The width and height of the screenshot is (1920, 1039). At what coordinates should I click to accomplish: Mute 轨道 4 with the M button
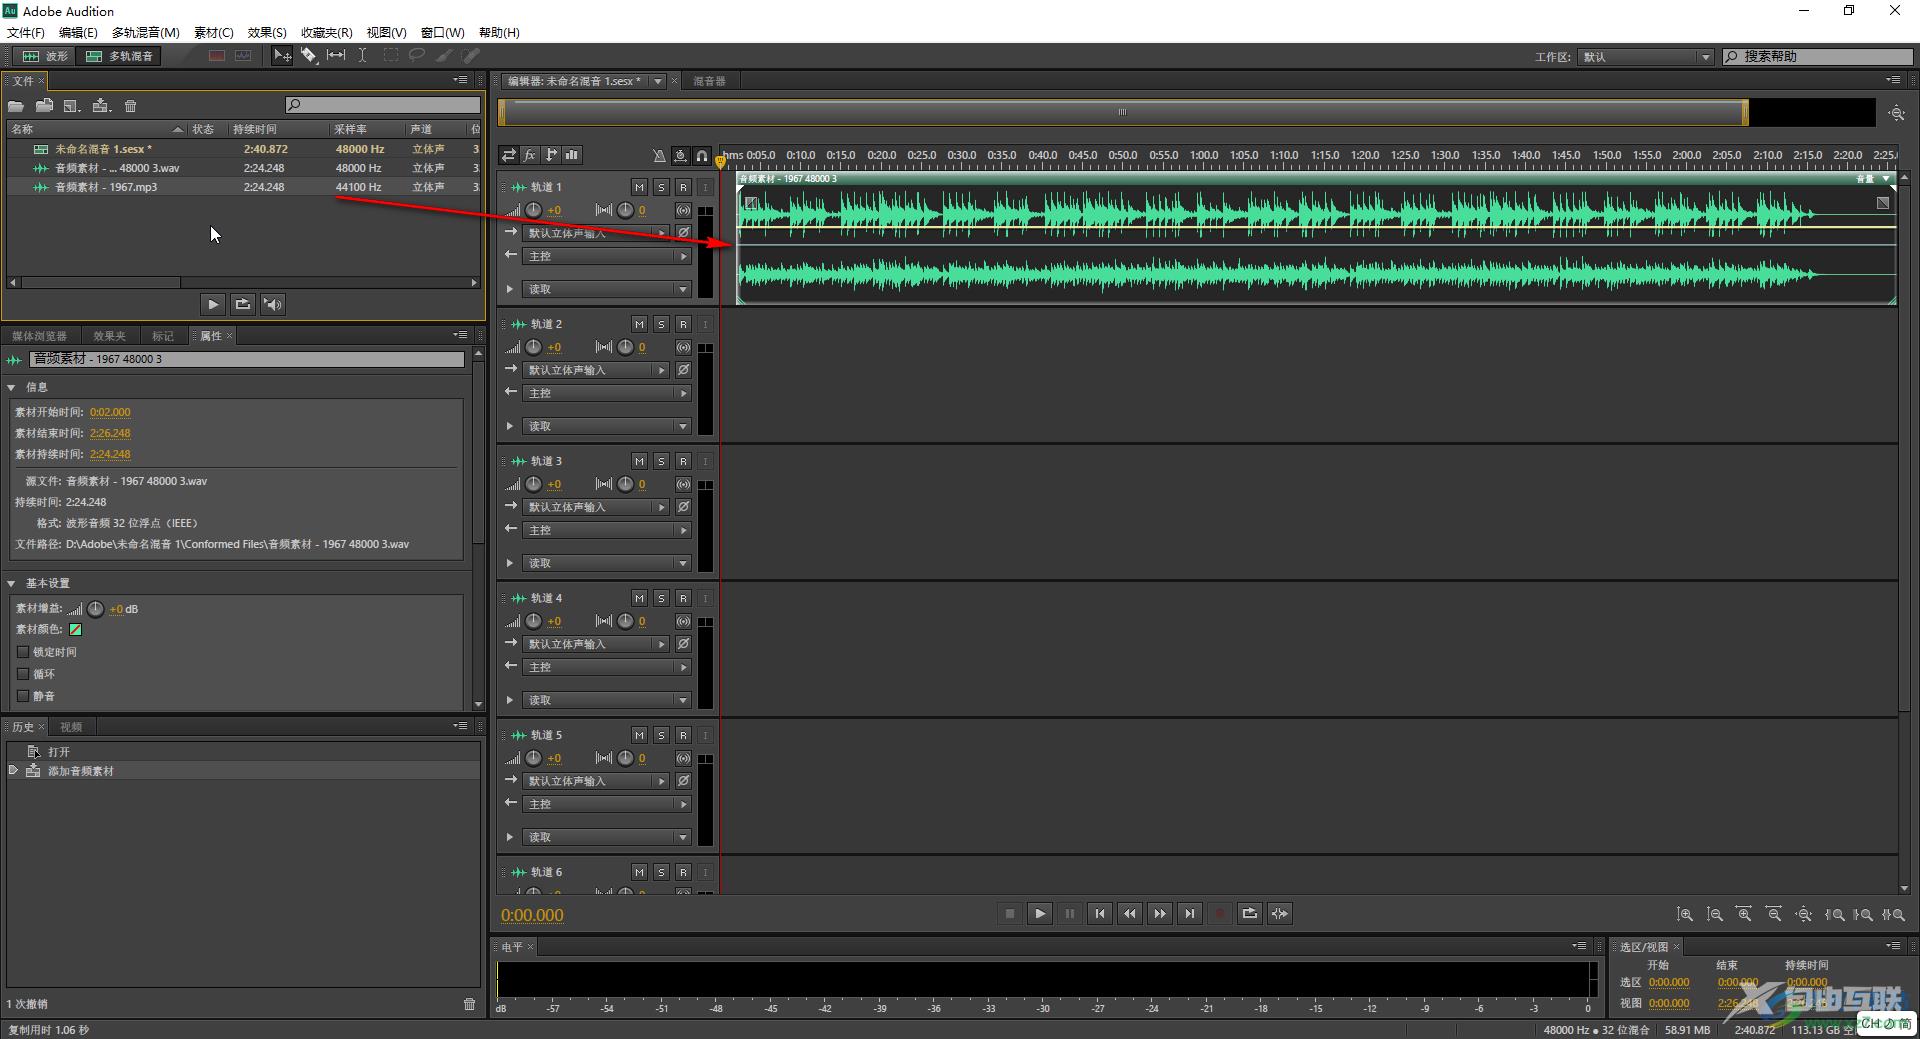[x=639, y=598]
